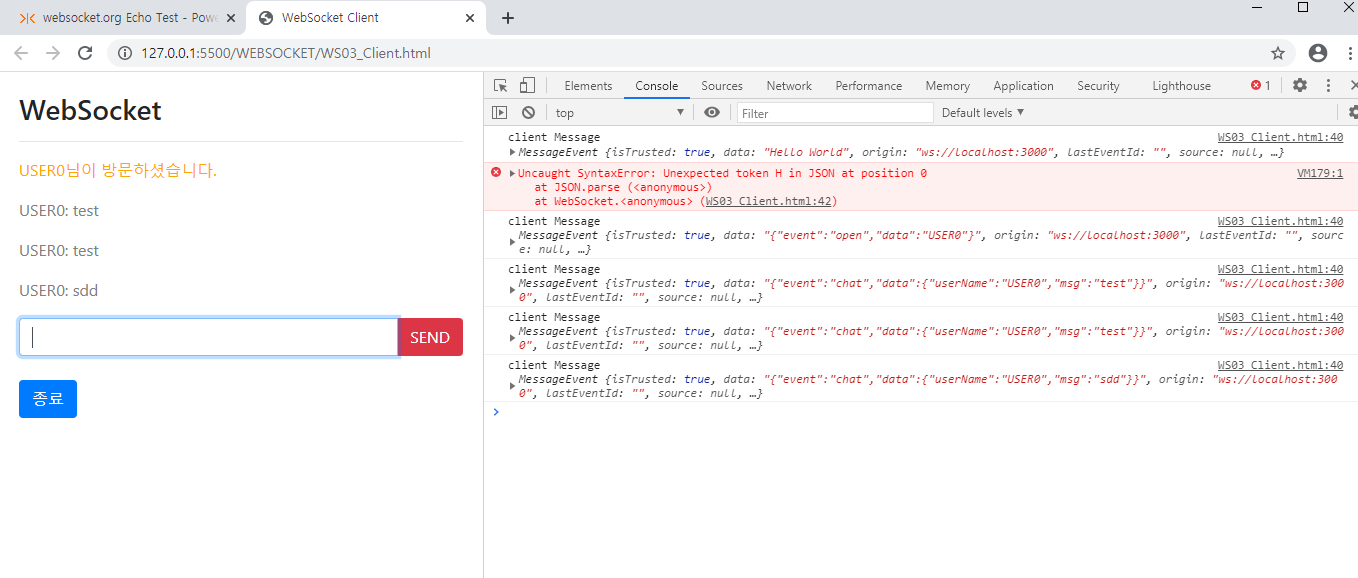The width and height of the screenshot is (1358, 578).
Task: Switch to the Sources tab
Action: click(x=722, y=86)
